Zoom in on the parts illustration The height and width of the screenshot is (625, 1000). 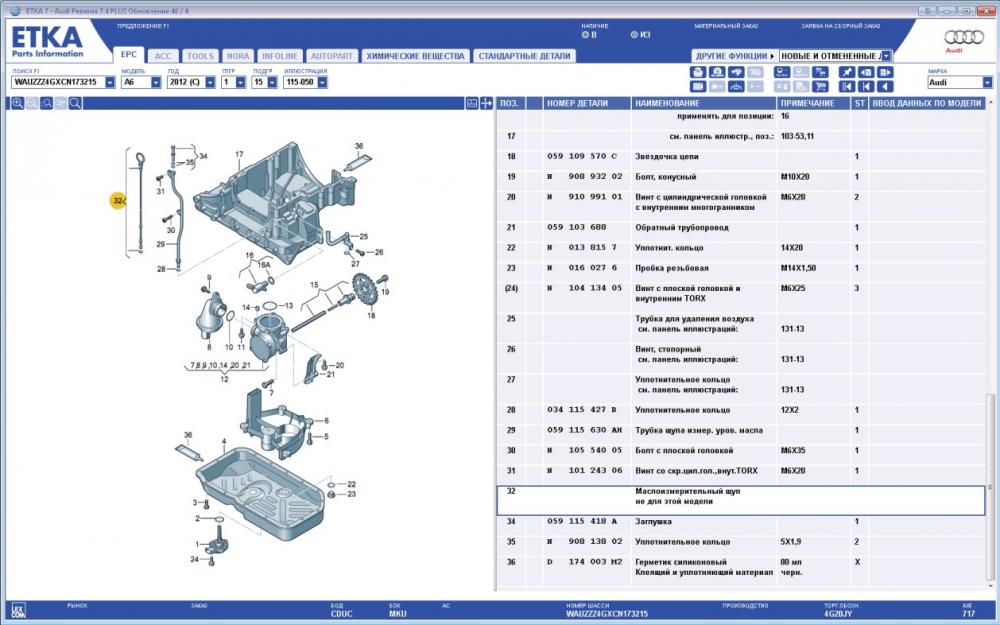(x=17, y=103)
